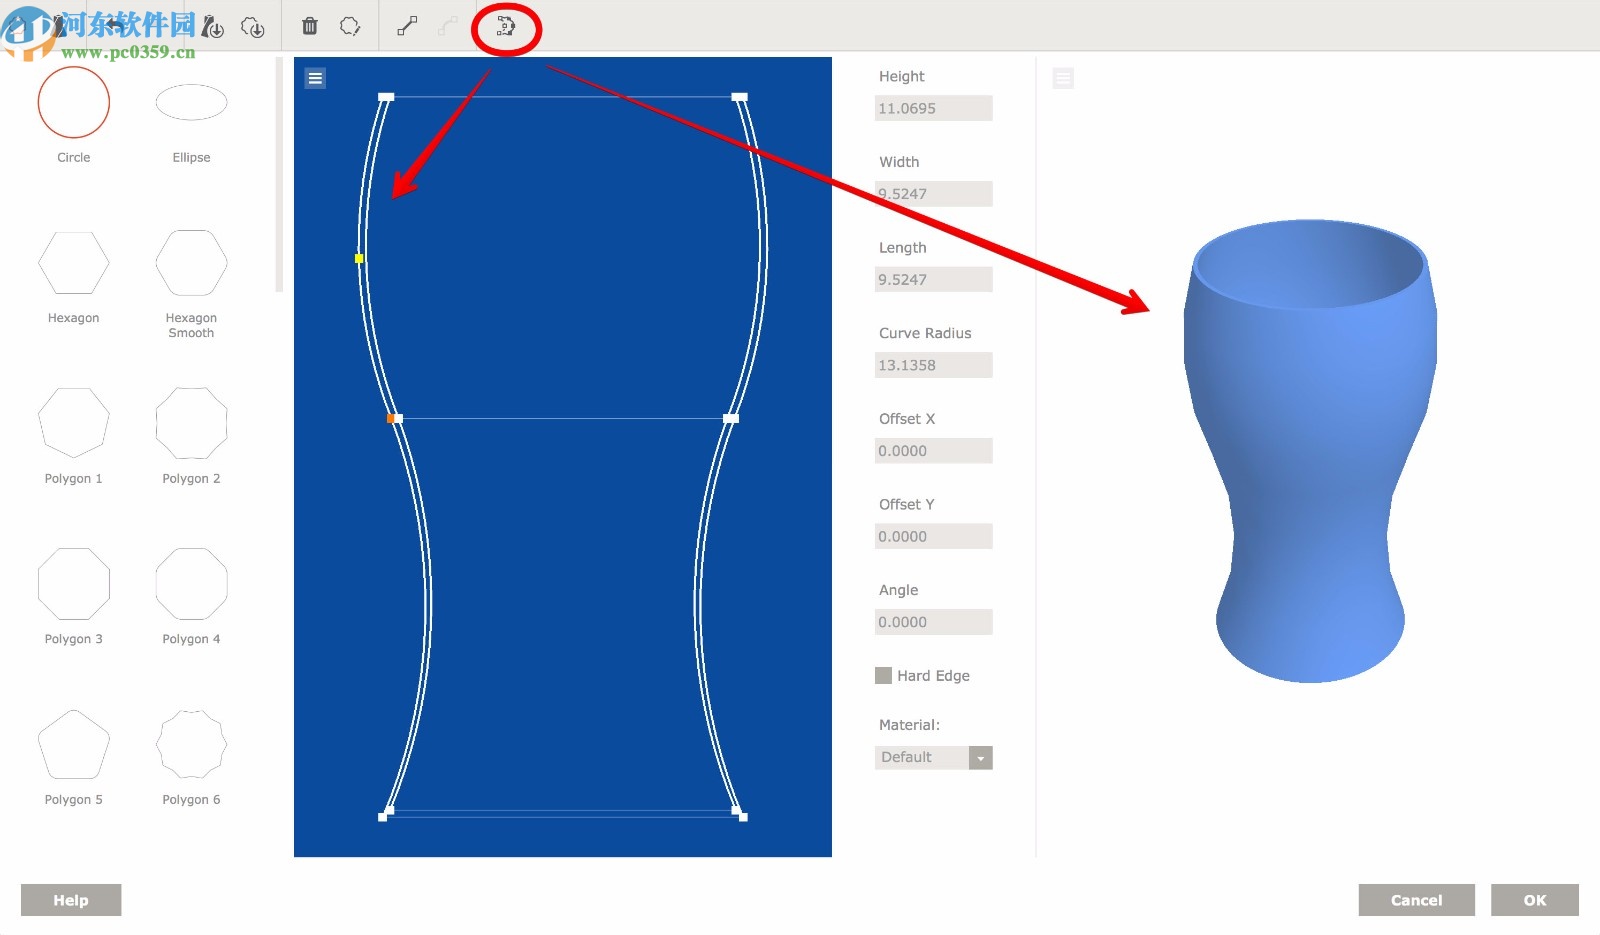
Task: Click the Width value field
Action: click(x=934, y=194)
